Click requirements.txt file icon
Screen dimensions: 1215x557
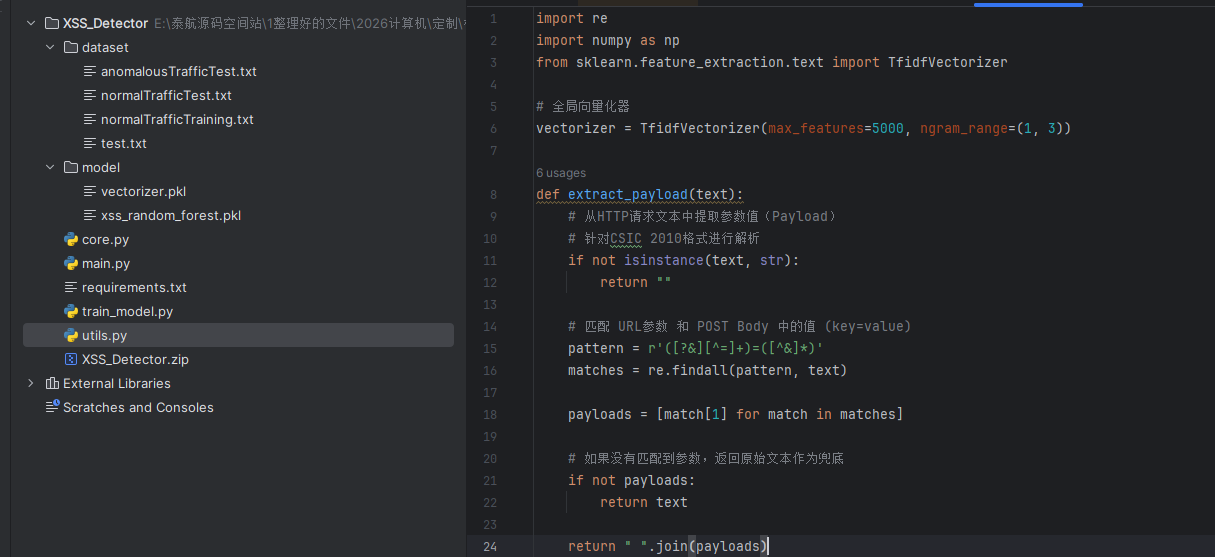(x=71, y=287)
